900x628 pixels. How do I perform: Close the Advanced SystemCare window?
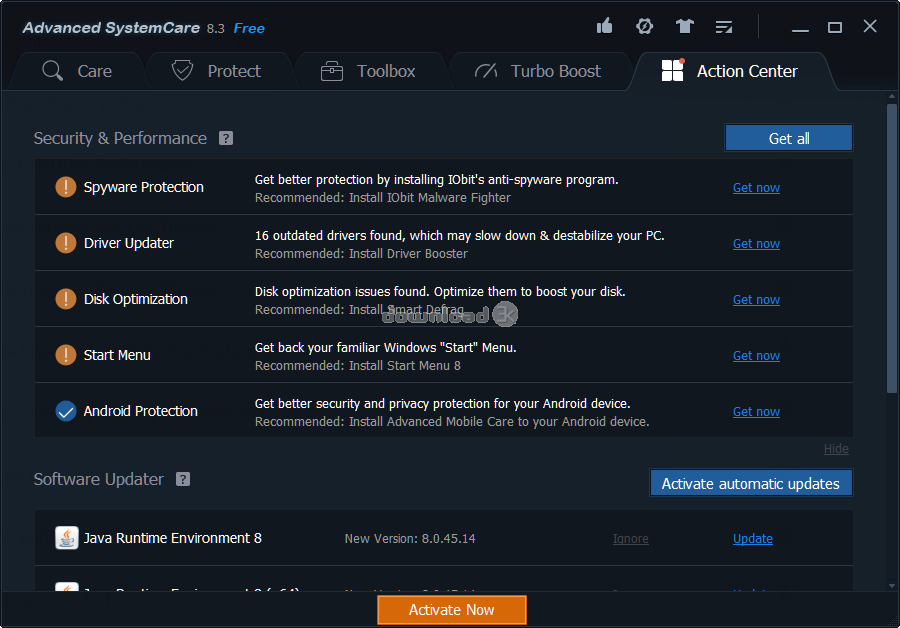870,26
